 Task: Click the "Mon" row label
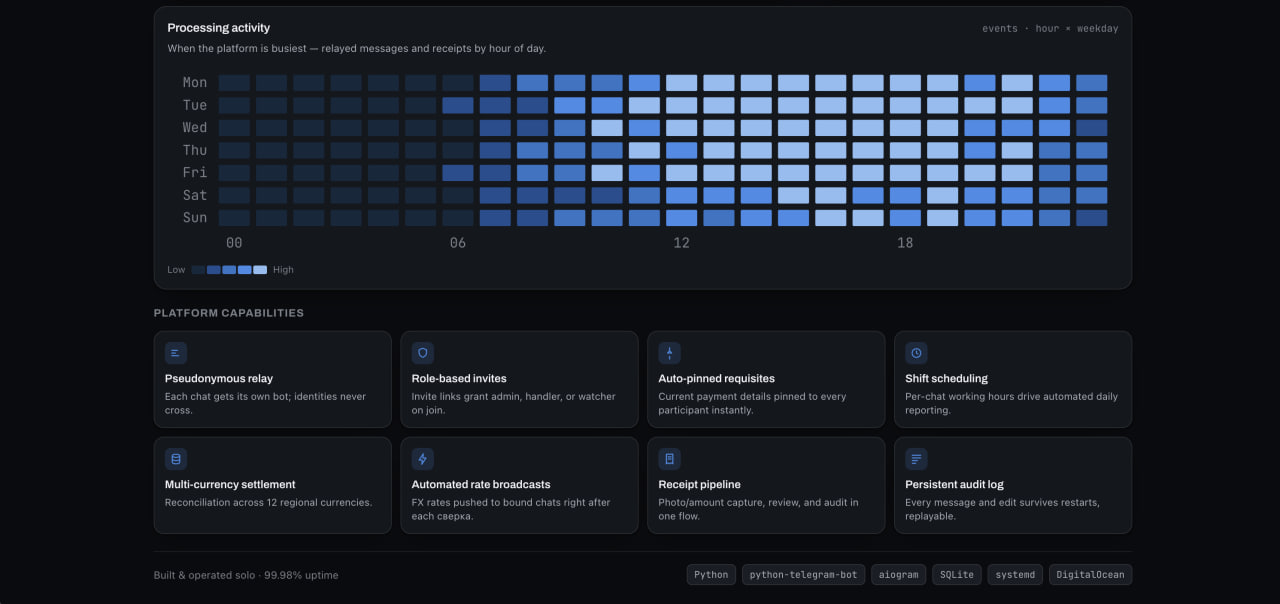(x=195, y=83)
